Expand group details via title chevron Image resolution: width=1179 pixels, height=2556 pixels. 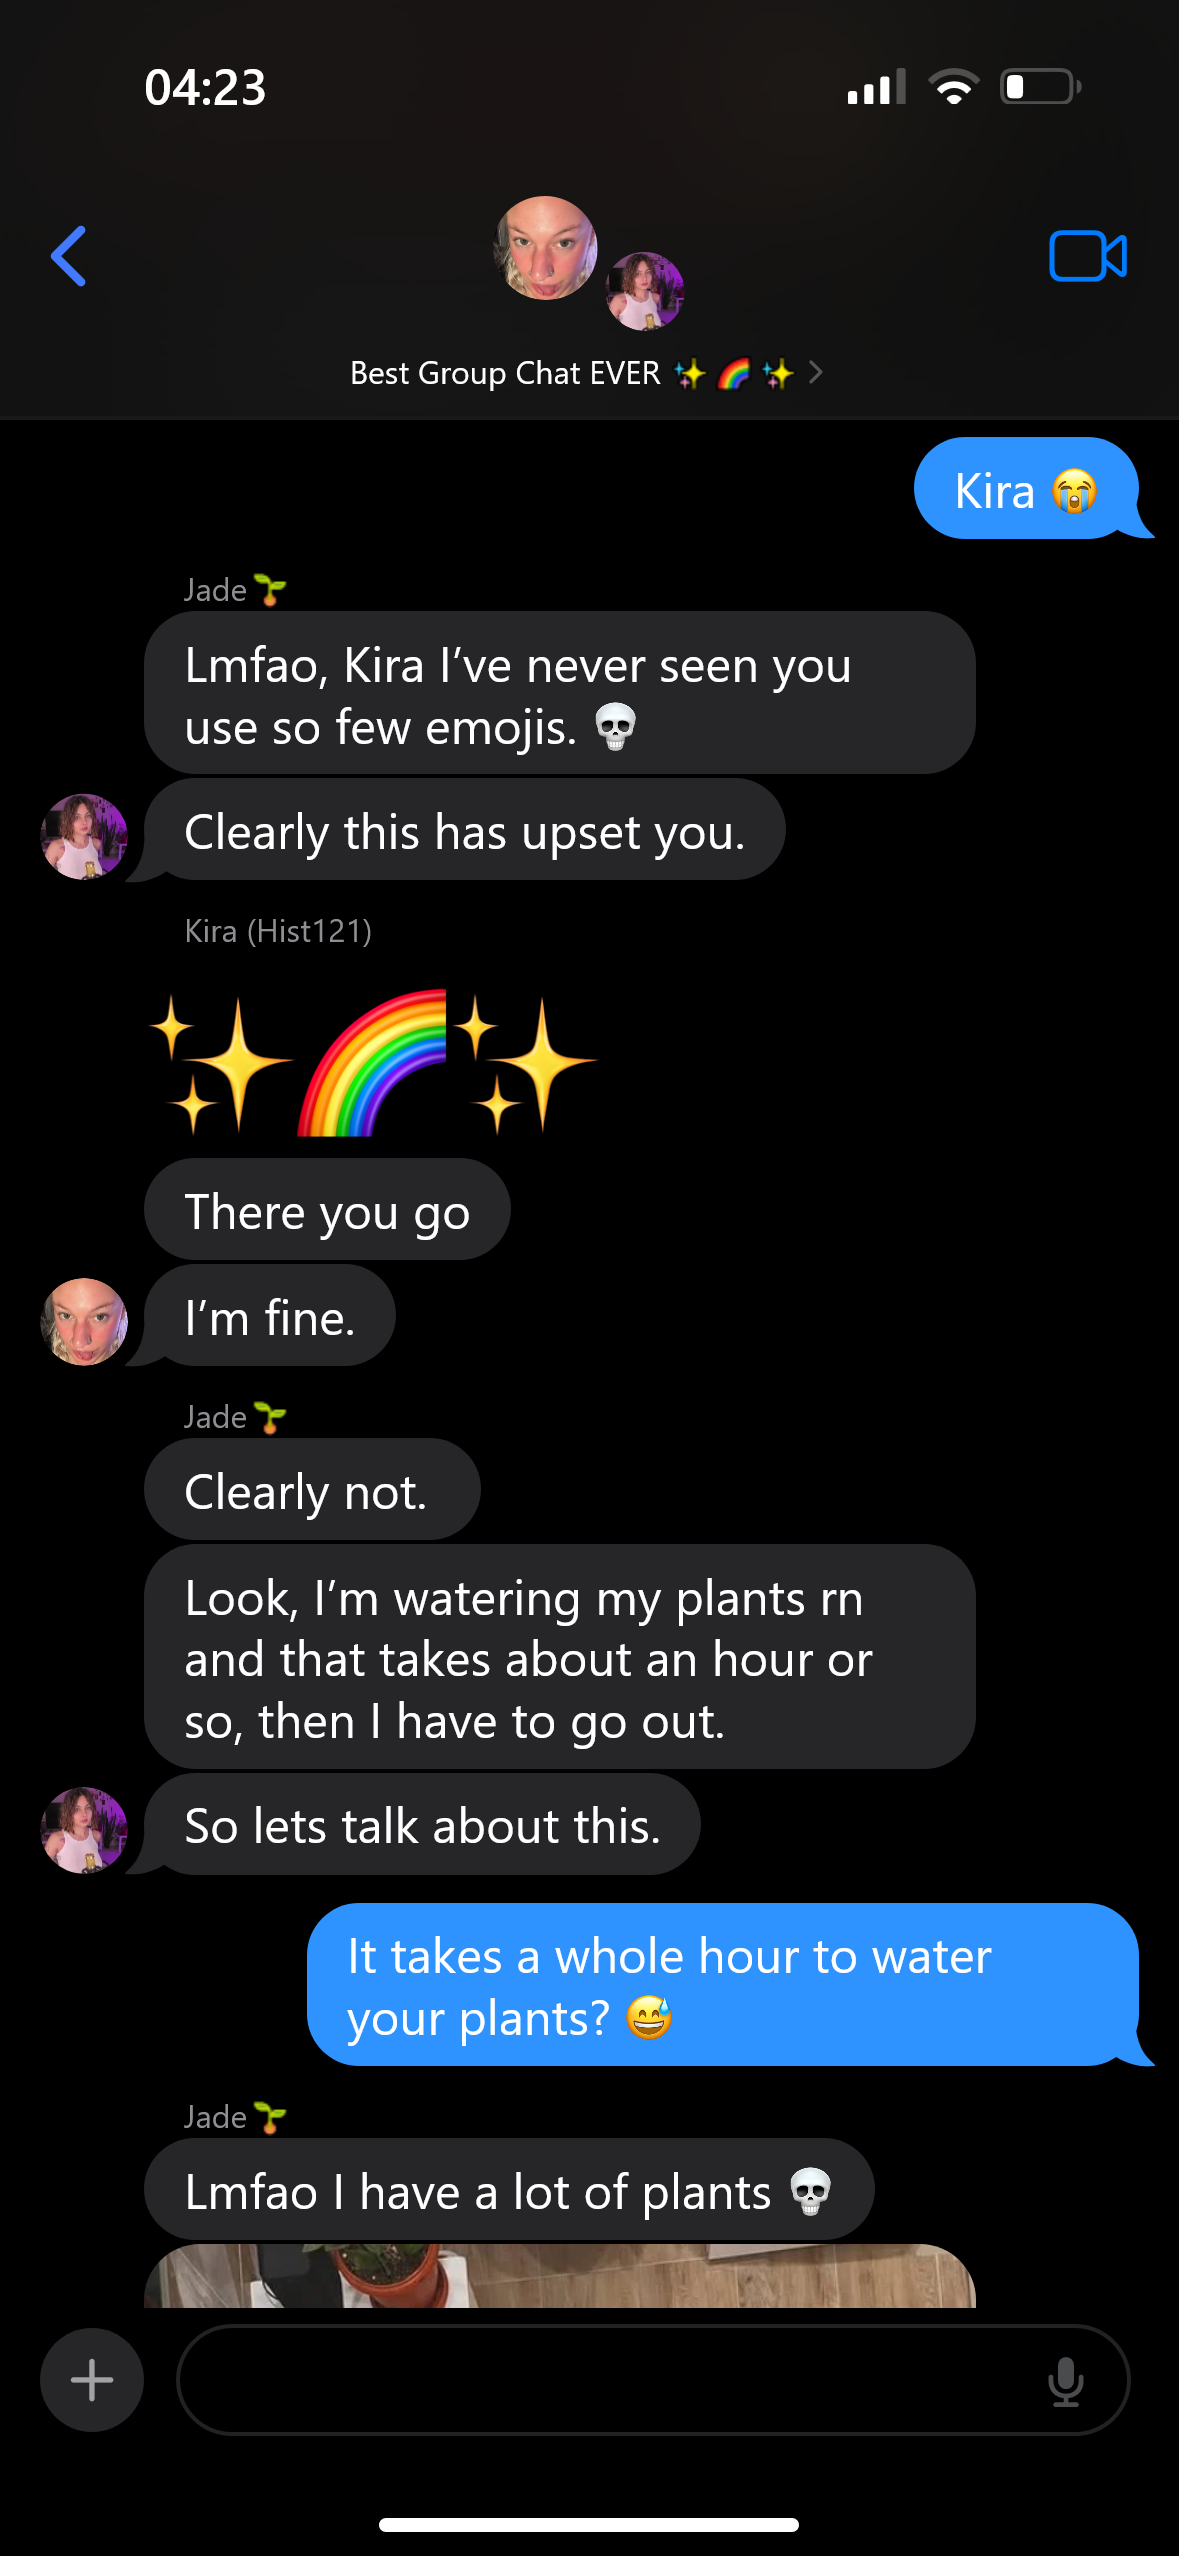(816, 373)
